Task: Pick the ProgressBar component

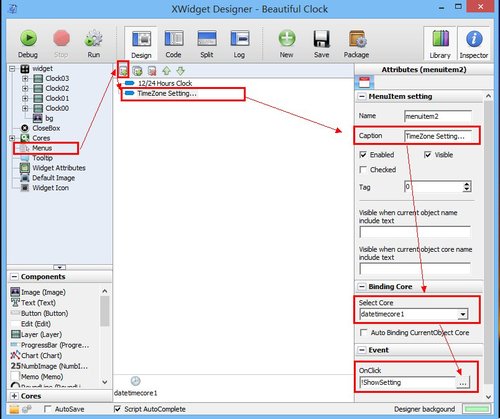Action: 55,345
